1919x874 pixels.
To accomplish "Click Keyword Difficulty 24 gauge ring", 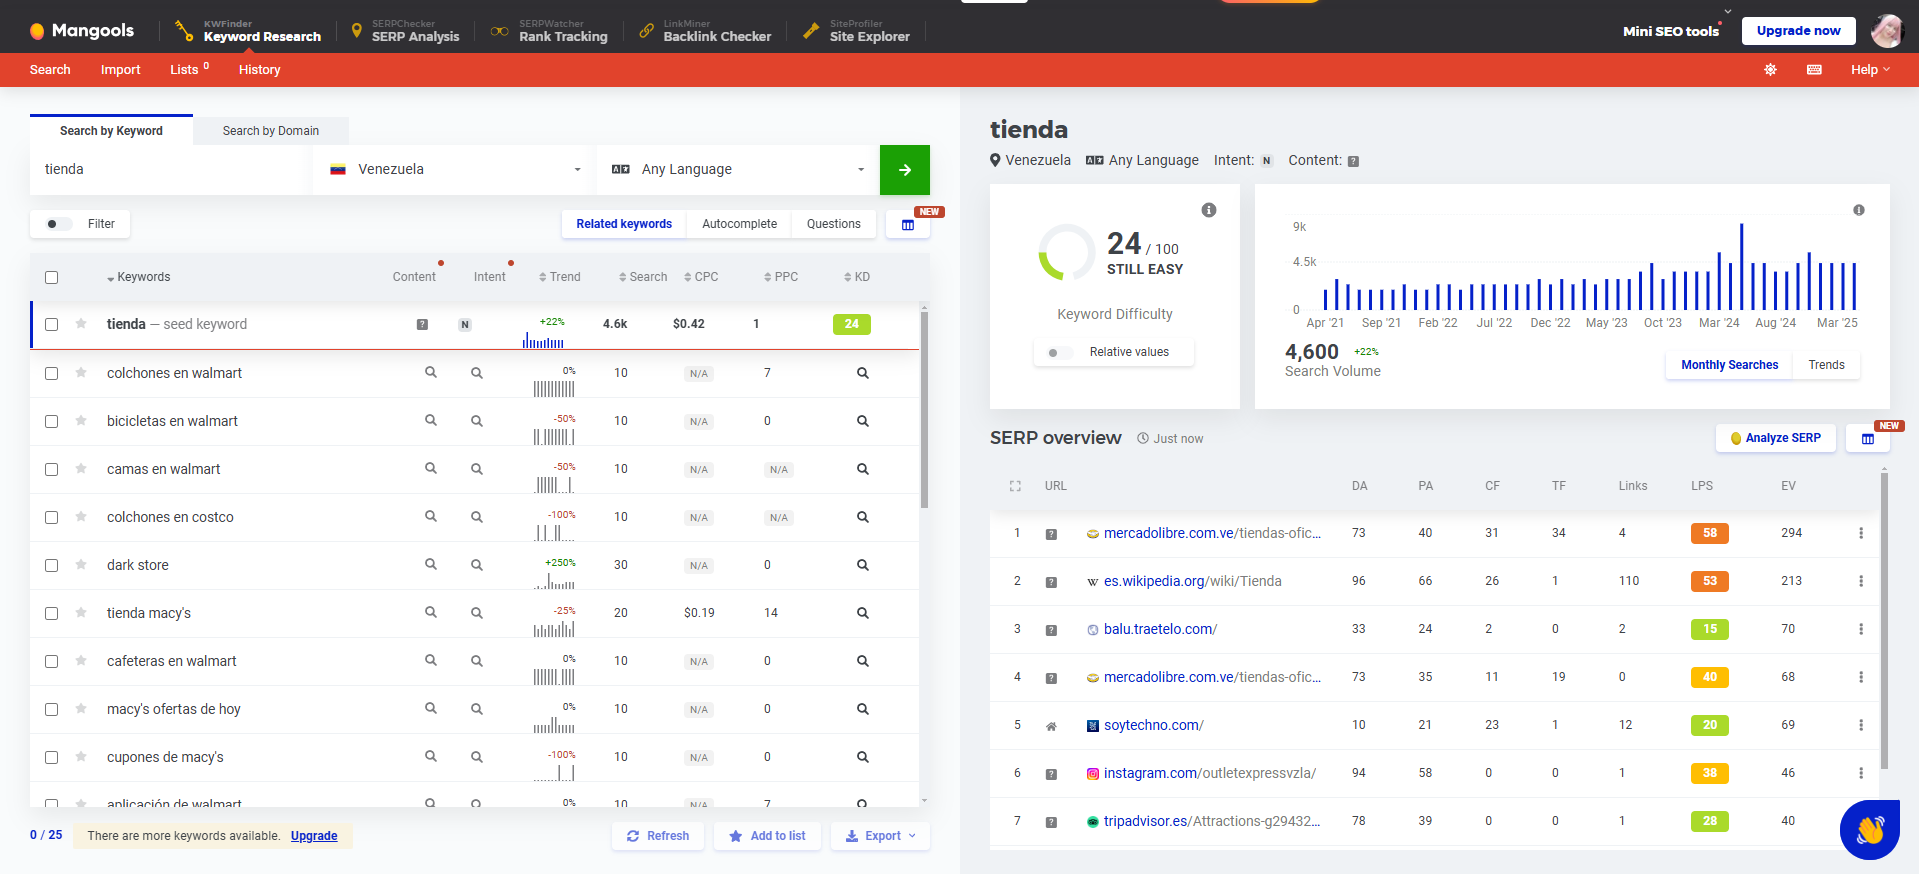I will click(x=1067, y=252).
